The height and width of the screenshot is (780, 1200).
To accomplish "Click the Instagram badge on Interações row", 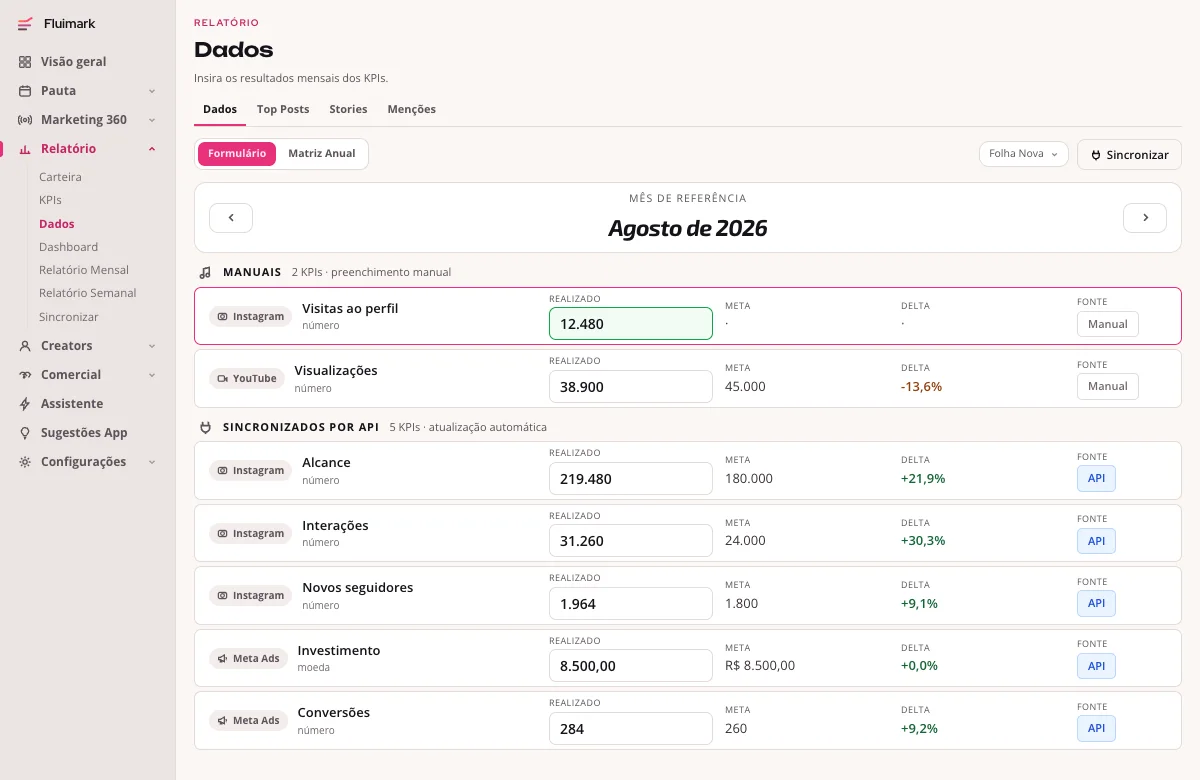I will tap(250, 534).
